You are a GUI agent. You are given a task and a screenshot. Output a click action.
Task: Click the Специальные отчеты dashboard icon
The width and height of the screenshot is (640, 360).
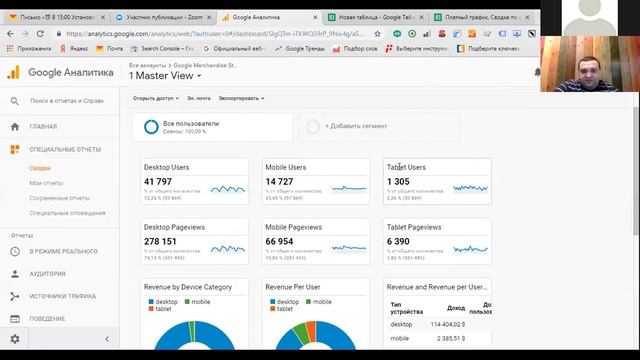pos(15,149)
